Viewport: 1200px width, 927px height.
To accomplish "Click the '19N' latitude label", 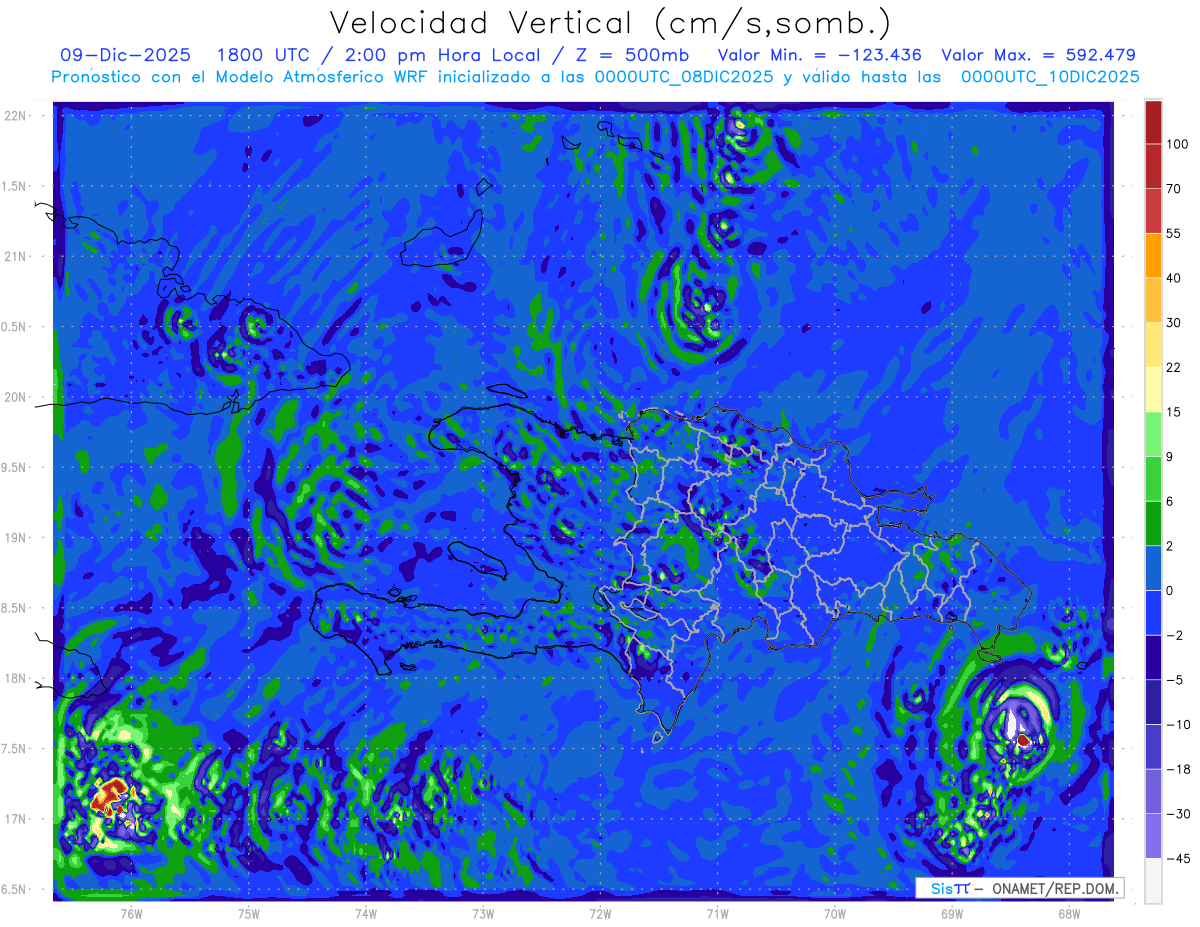I will pos(16,538).
